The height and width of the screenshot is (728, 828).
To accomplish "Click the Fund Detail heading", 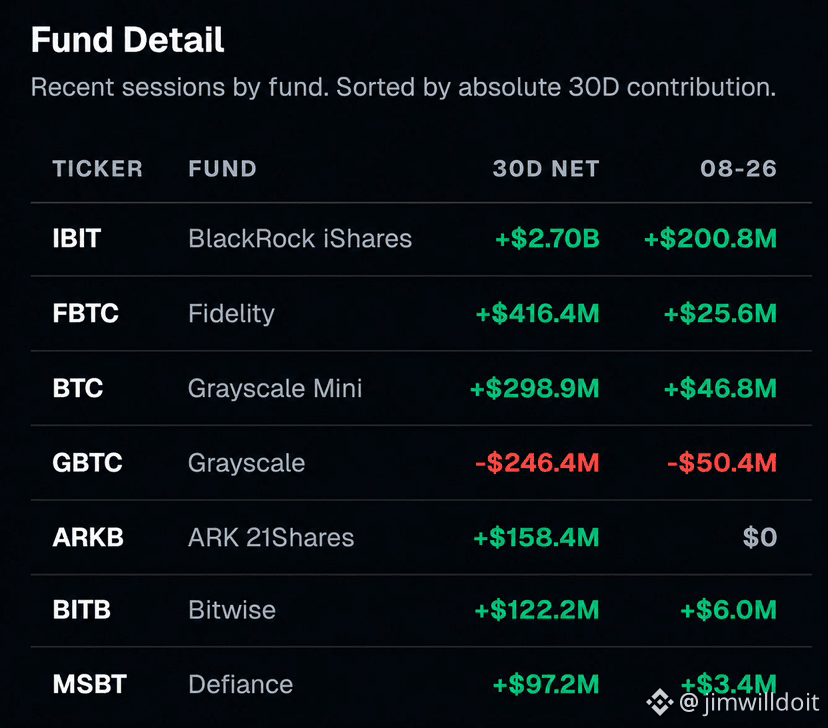I will (x=127, y=40).
